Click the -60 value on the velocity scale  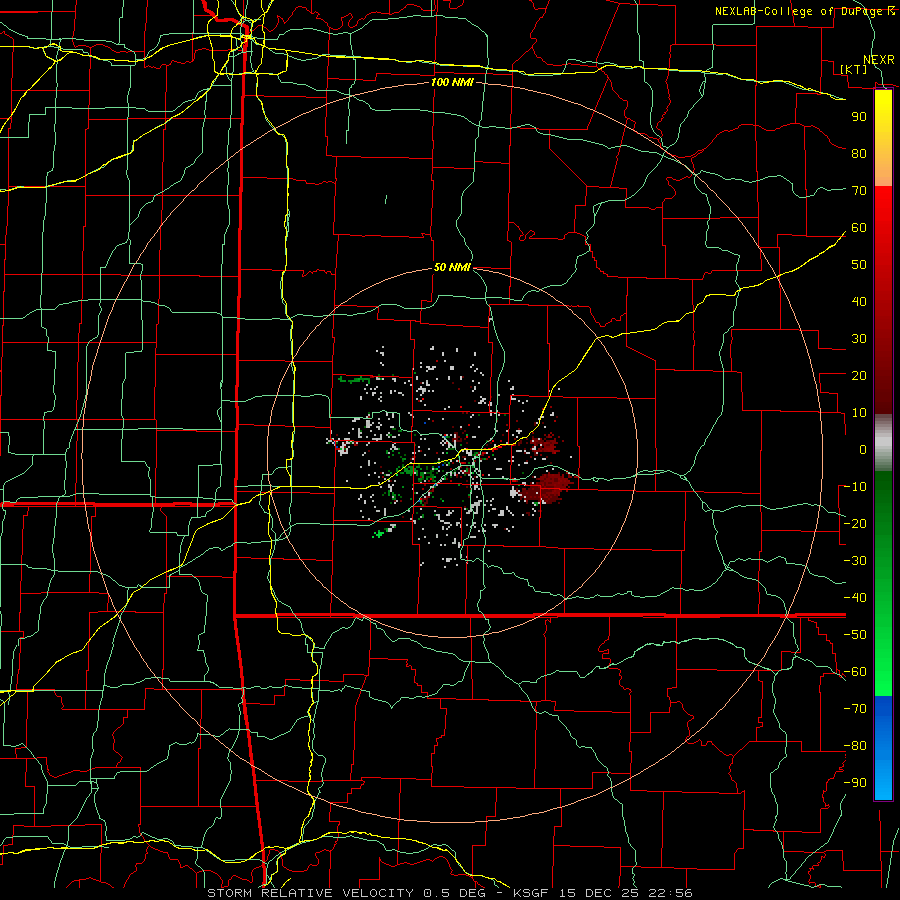pos(855,672)
